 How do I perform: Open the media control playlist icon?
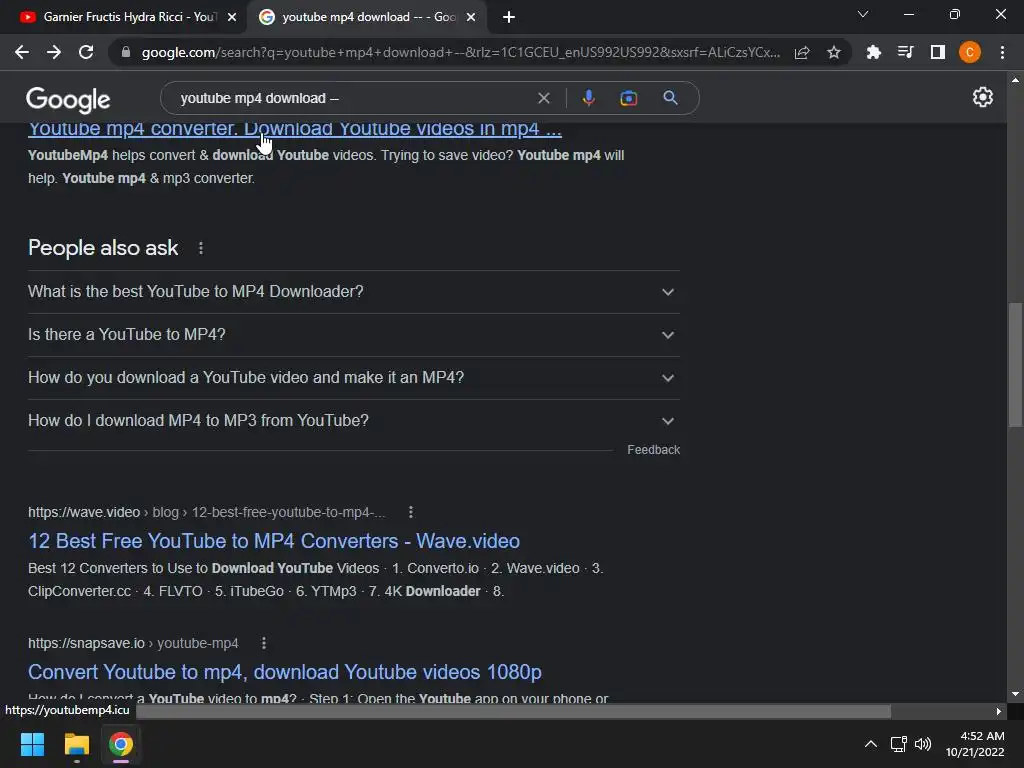905,52
